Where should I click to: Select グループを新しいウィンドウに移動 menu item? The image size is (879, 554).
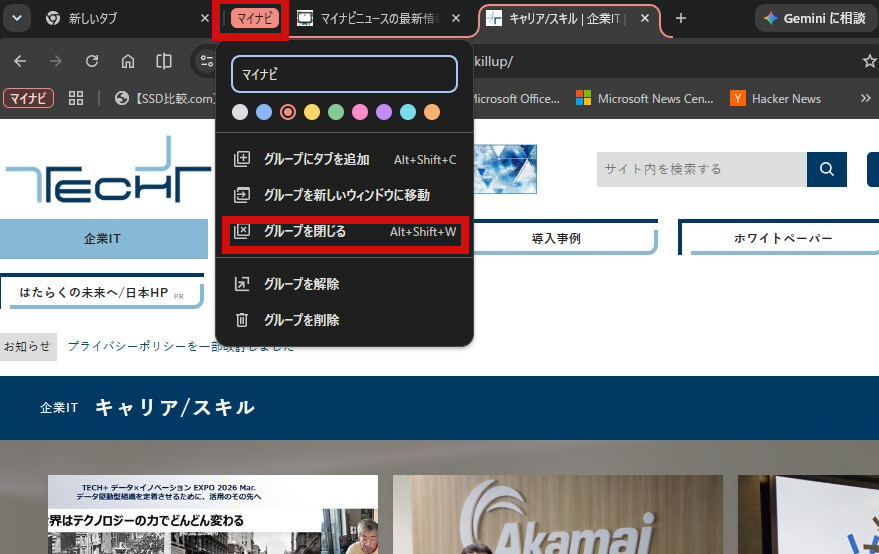coord(344,195)
